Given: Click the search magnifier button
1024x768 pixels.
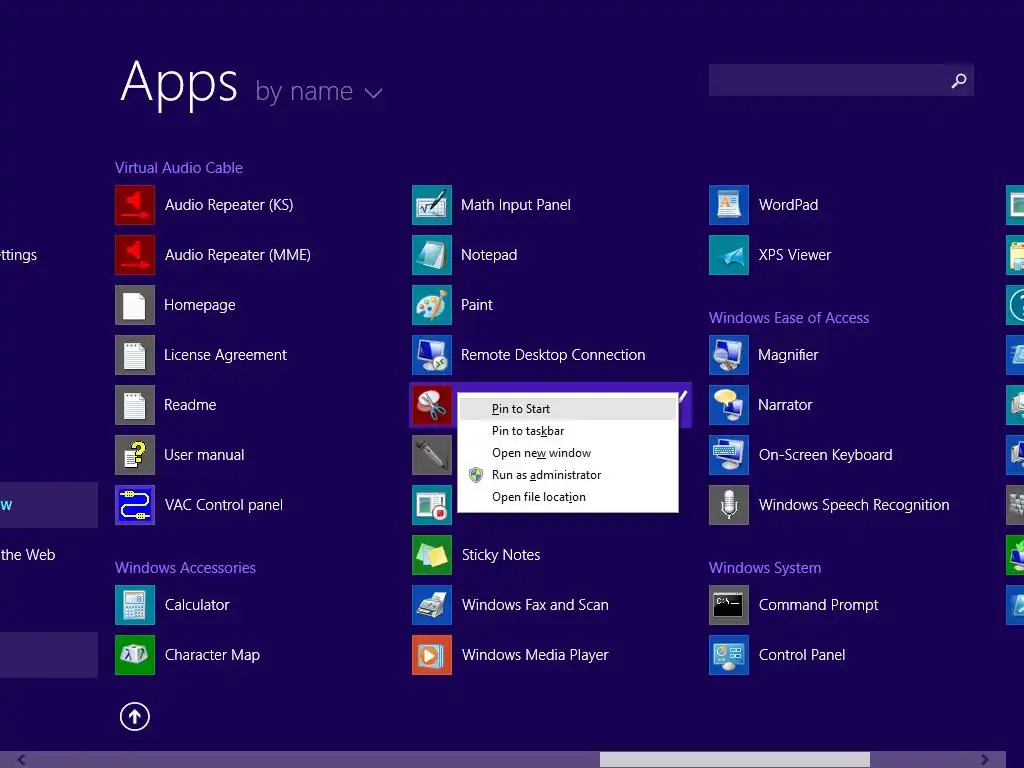Looking at the screenshot, I should 959,80.
